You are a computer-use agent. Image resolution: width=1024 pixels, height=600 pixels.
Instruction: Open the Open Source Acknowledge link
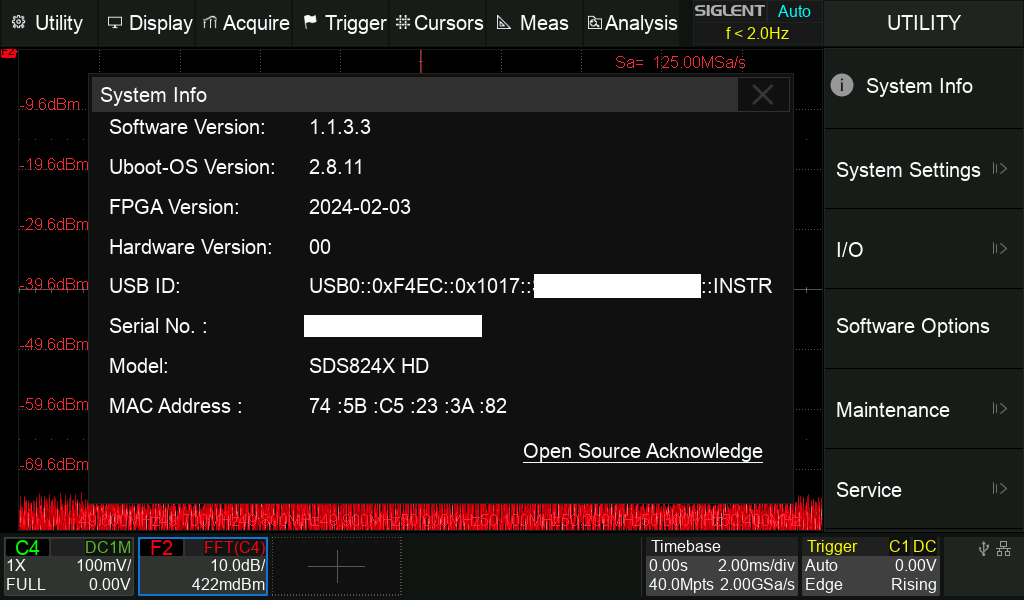tap(643, 451)
